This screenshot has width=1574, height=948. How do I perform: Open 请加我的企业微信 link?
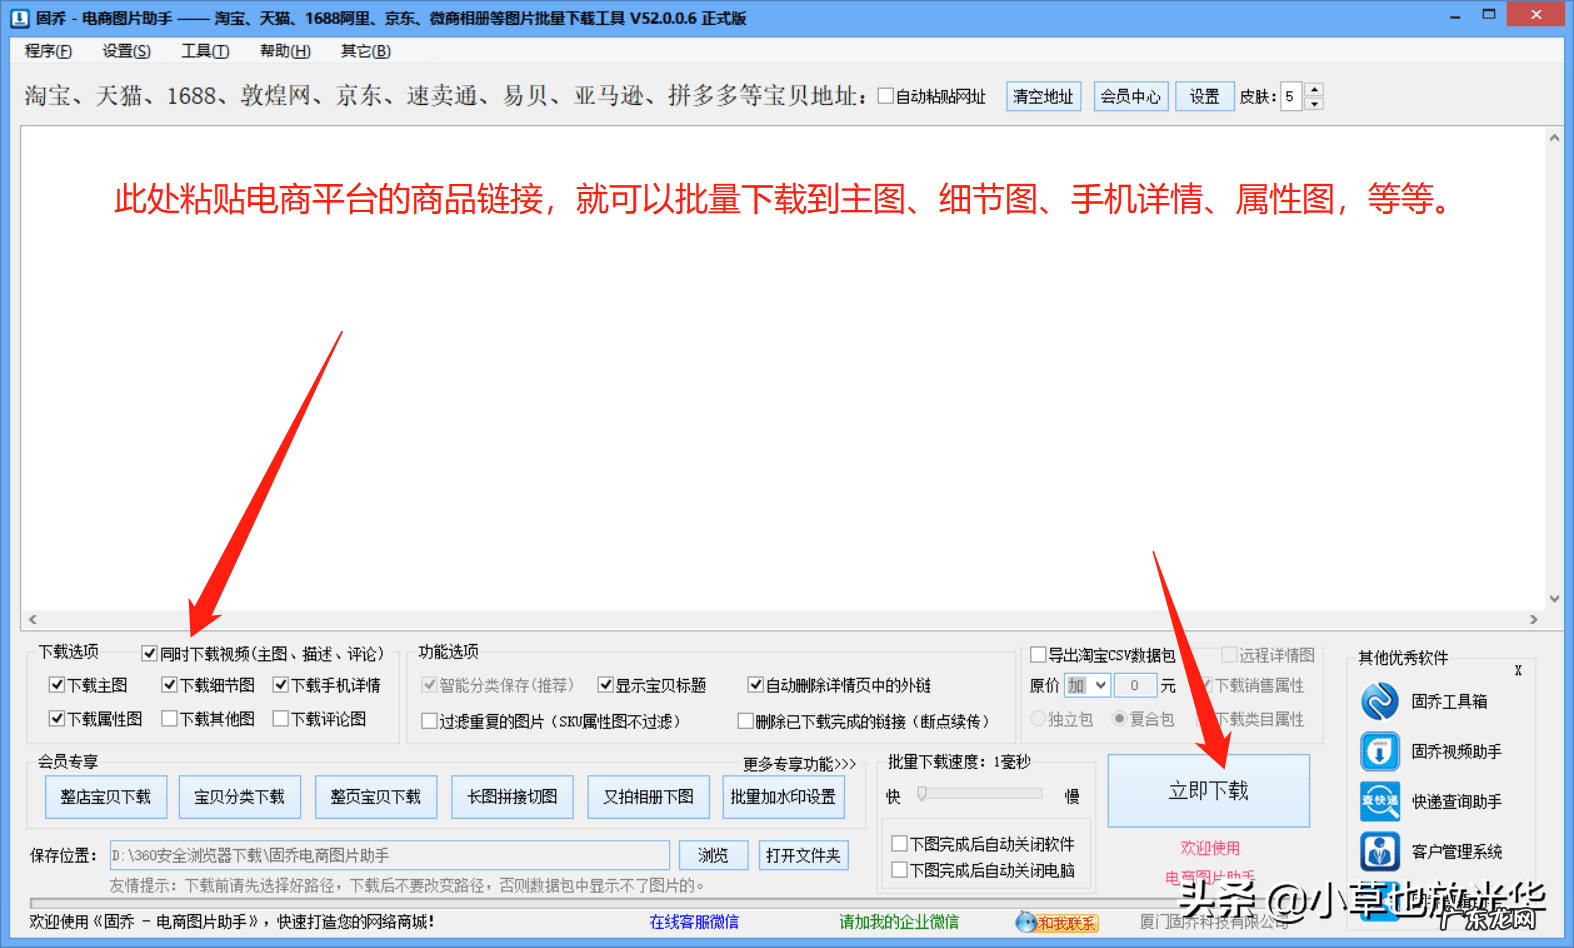tap(899, 922)
